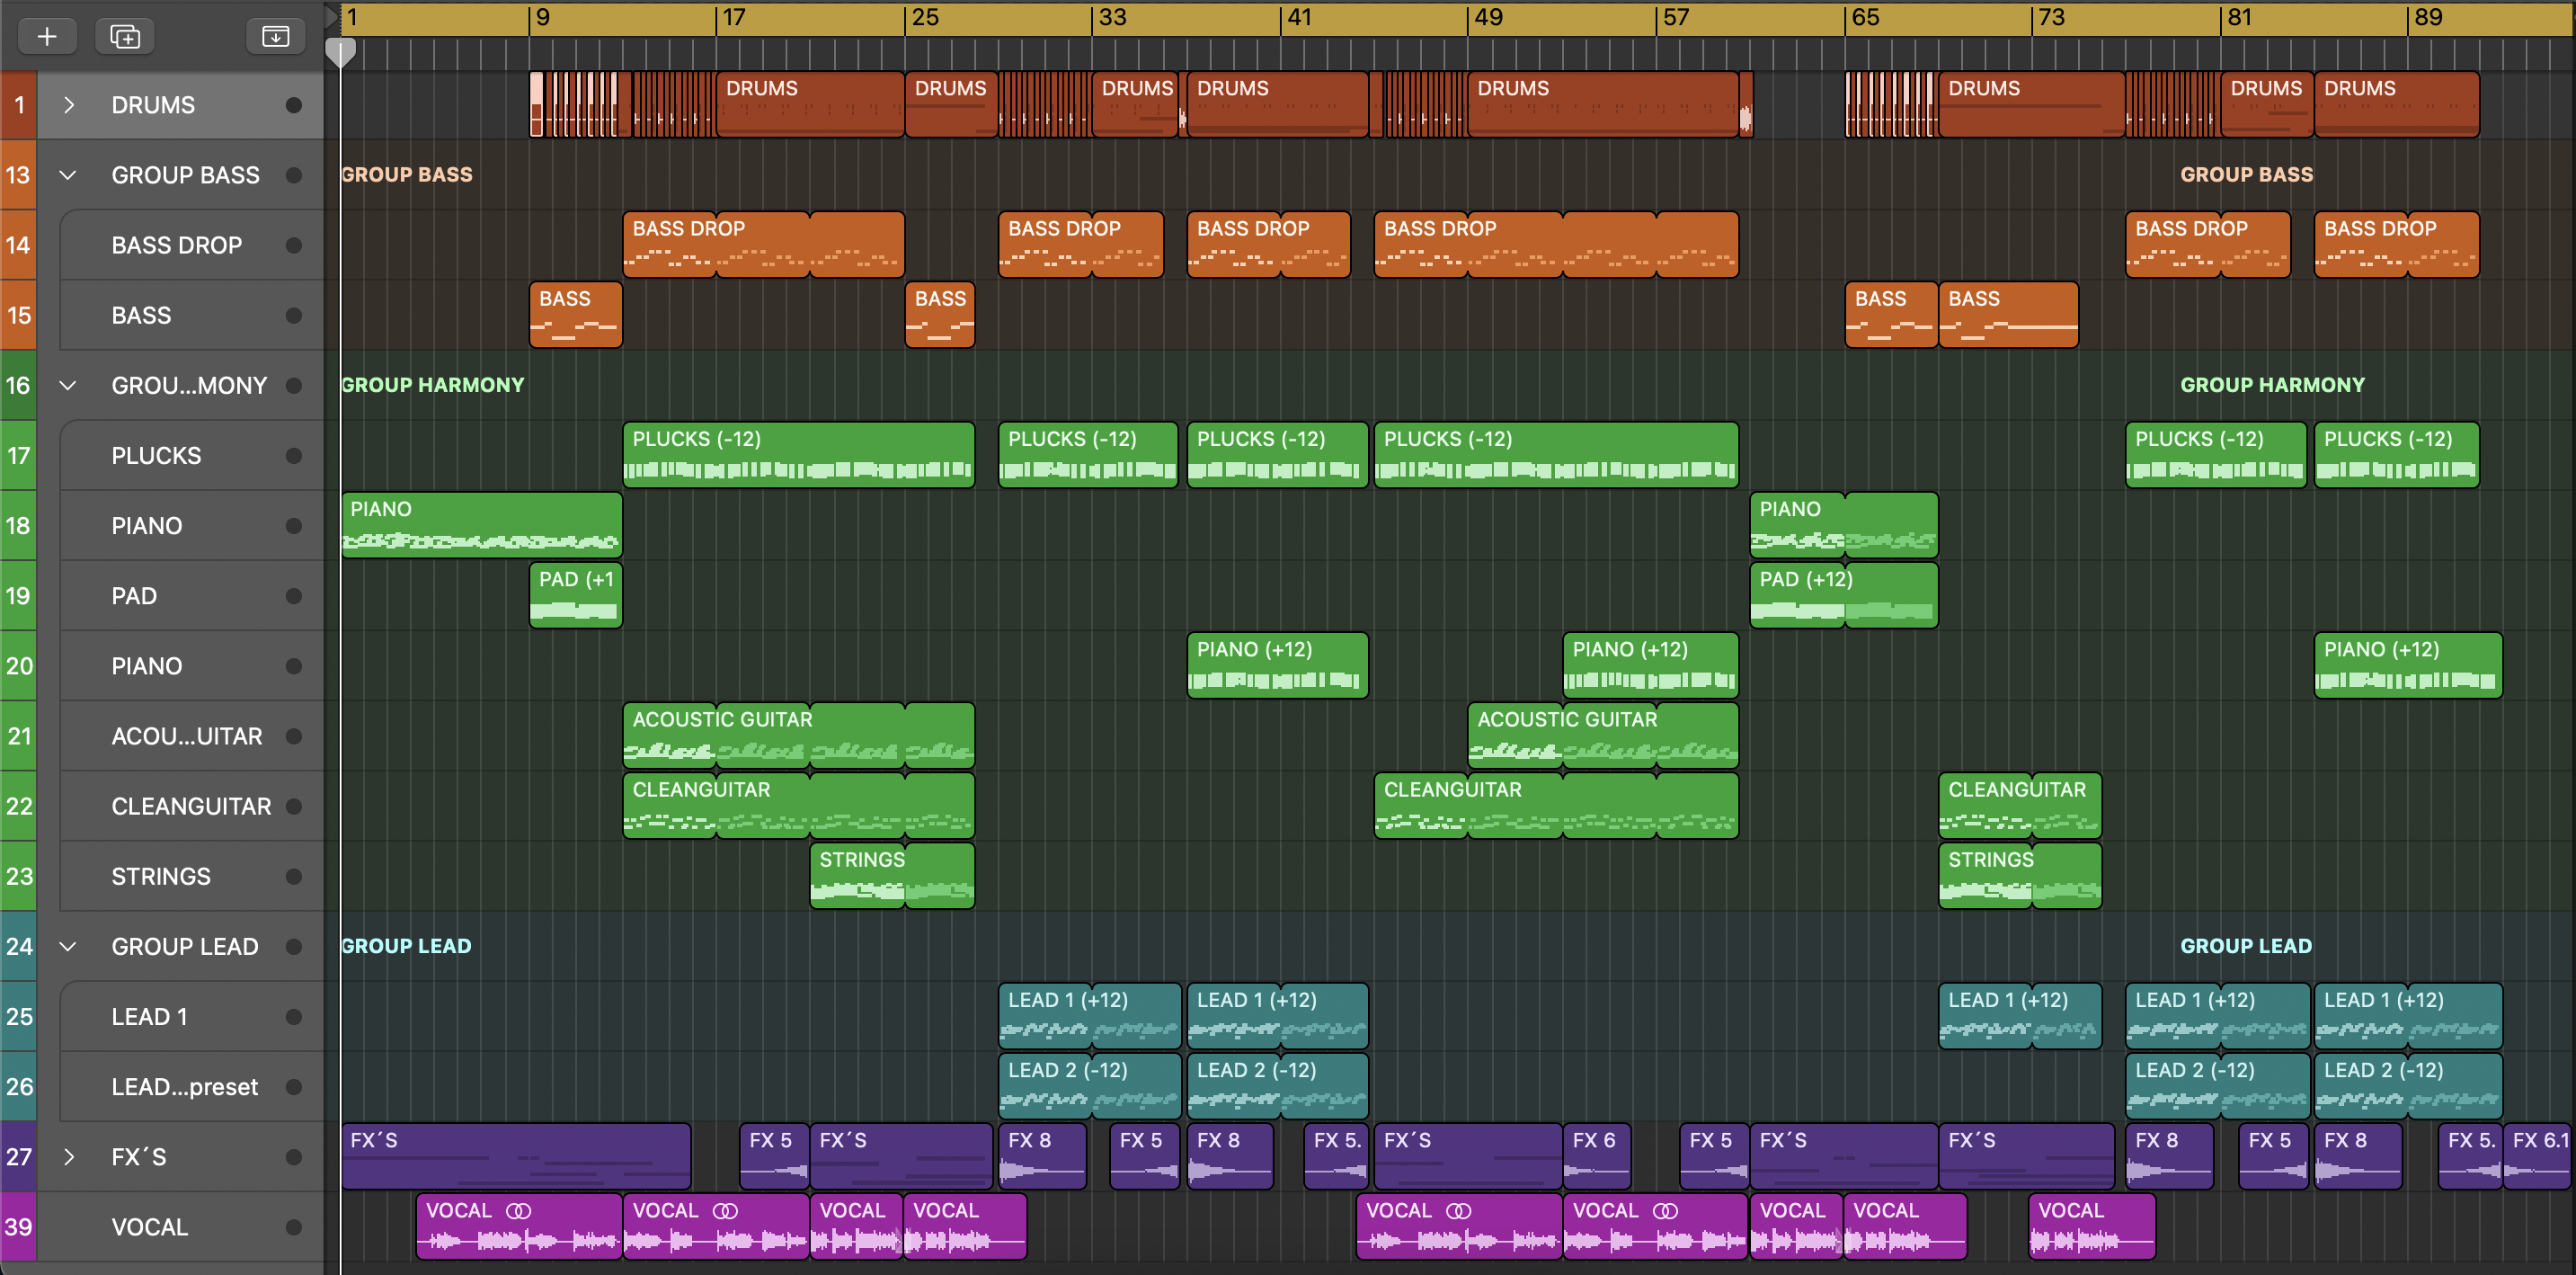
Task: Select the LEAD 1 track header
Action: pyautogui.click(x=150, y=1017)
